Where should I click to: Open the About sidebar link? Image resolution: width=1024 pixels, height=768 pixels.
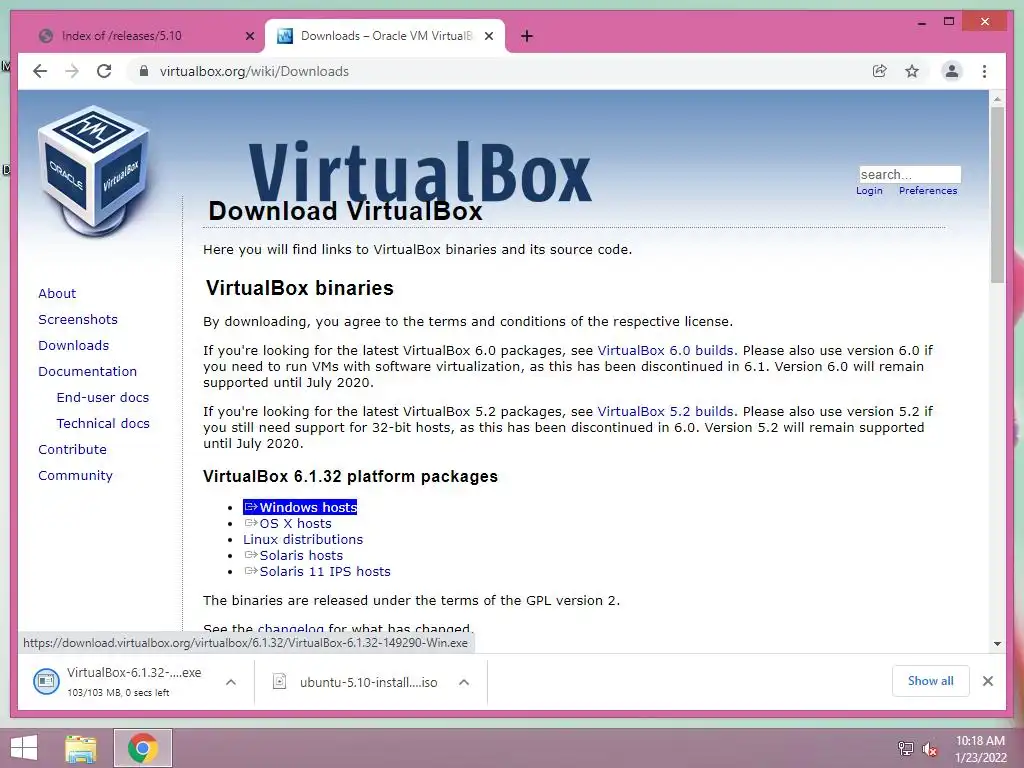[x=57, y=293]
